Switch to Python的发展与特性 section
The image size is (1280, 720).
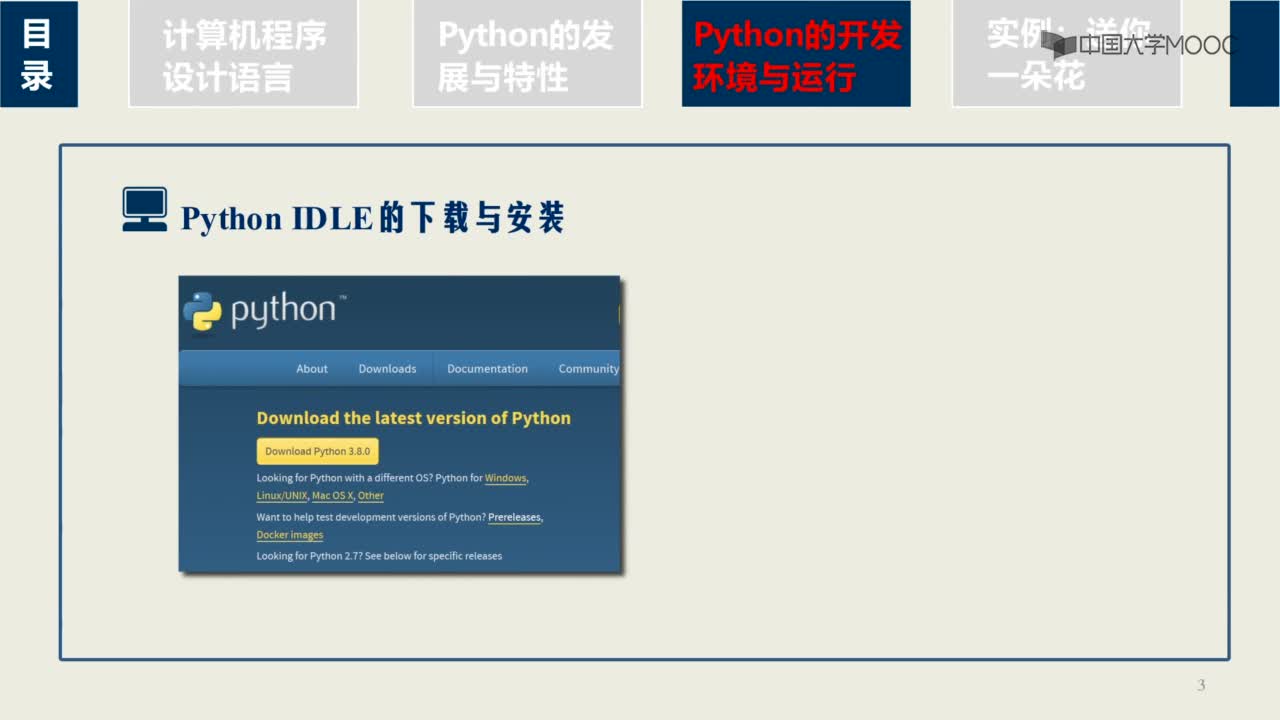(x=527, y=54)
